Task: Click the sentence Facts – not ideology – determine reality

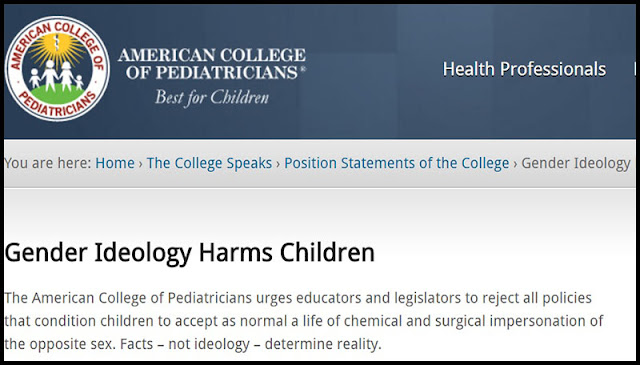Action: (250, 344)
